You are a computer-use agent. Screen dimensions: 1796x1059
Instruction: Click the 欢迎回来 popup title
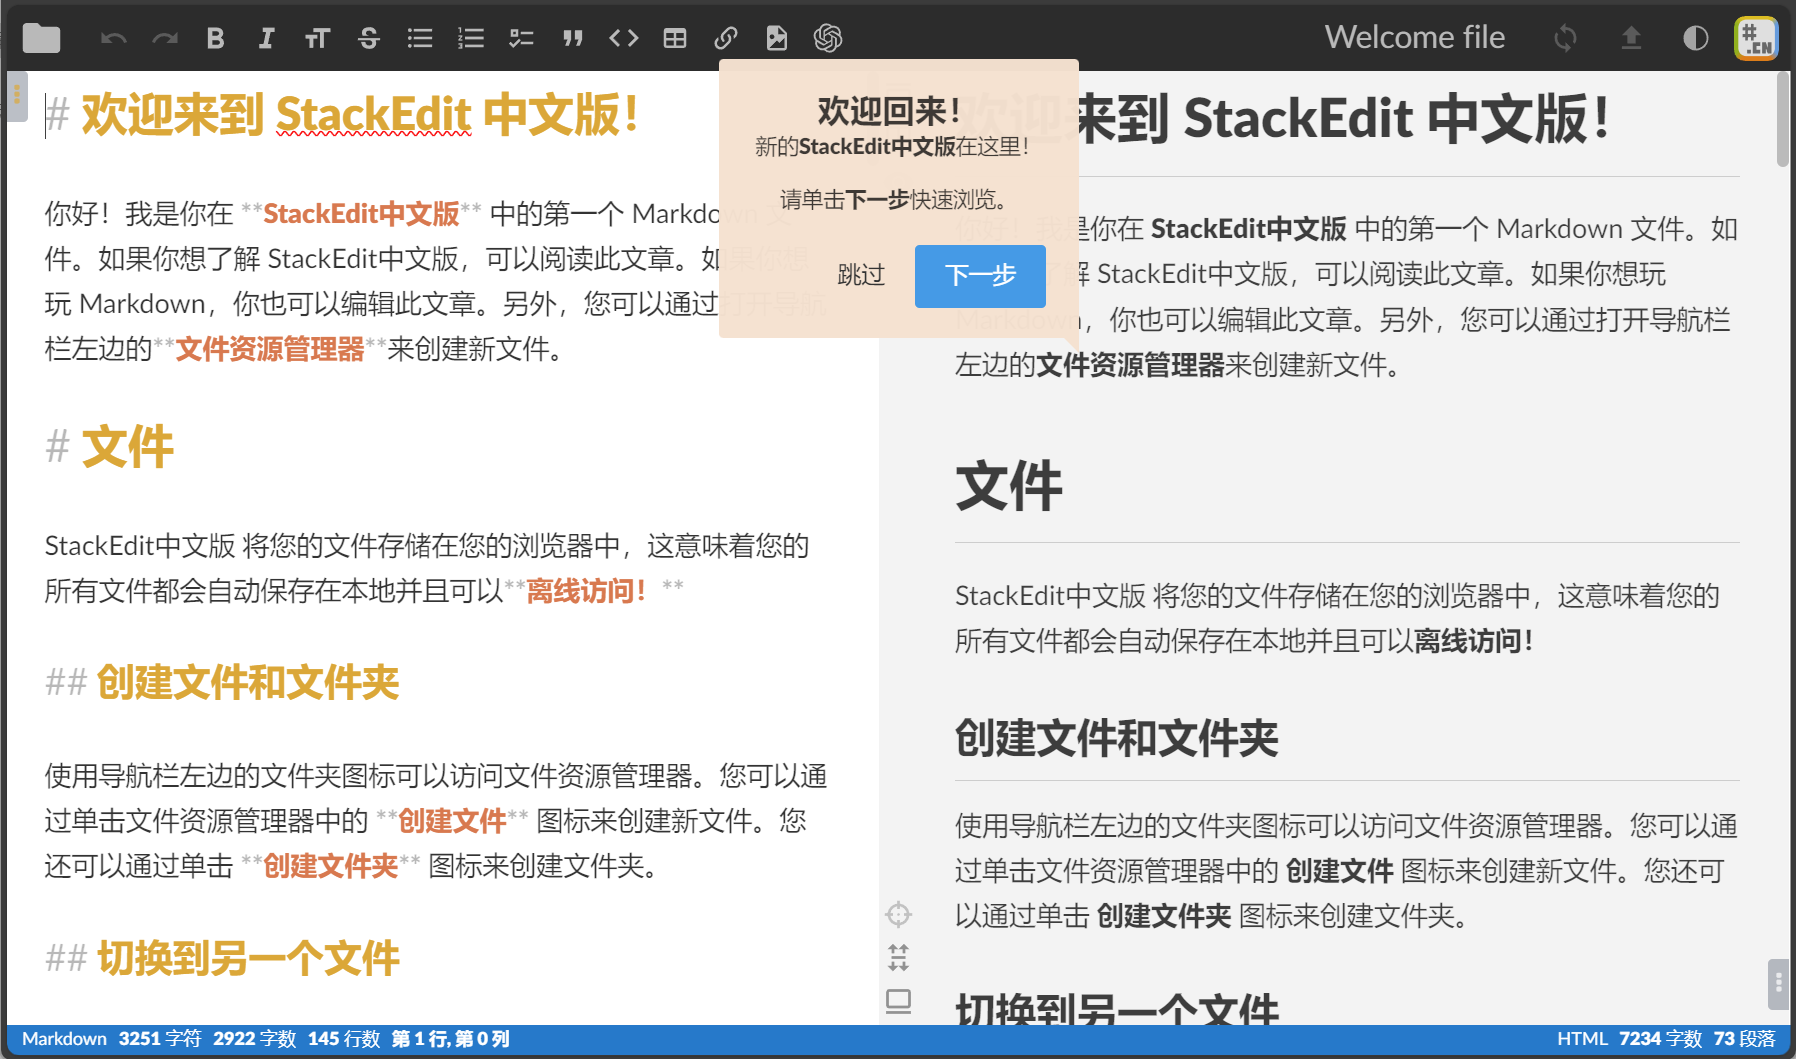889,111
